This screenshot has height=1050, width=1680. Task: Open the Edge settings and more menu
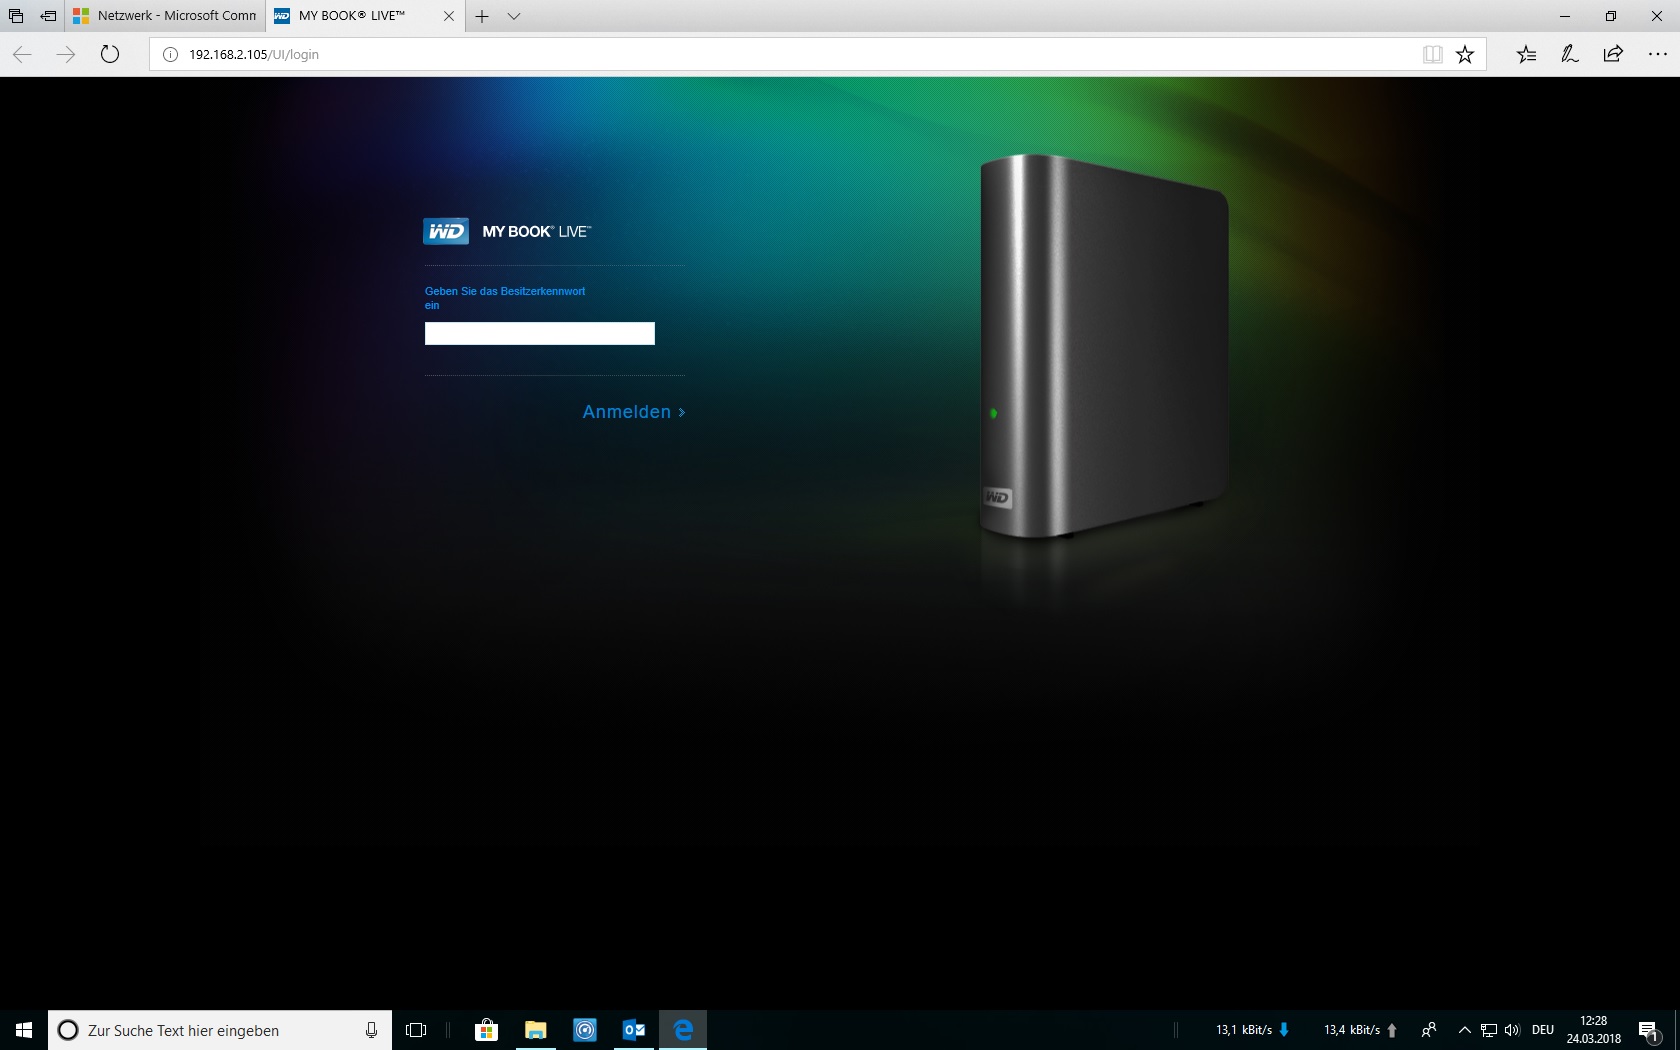point(1657,55)
